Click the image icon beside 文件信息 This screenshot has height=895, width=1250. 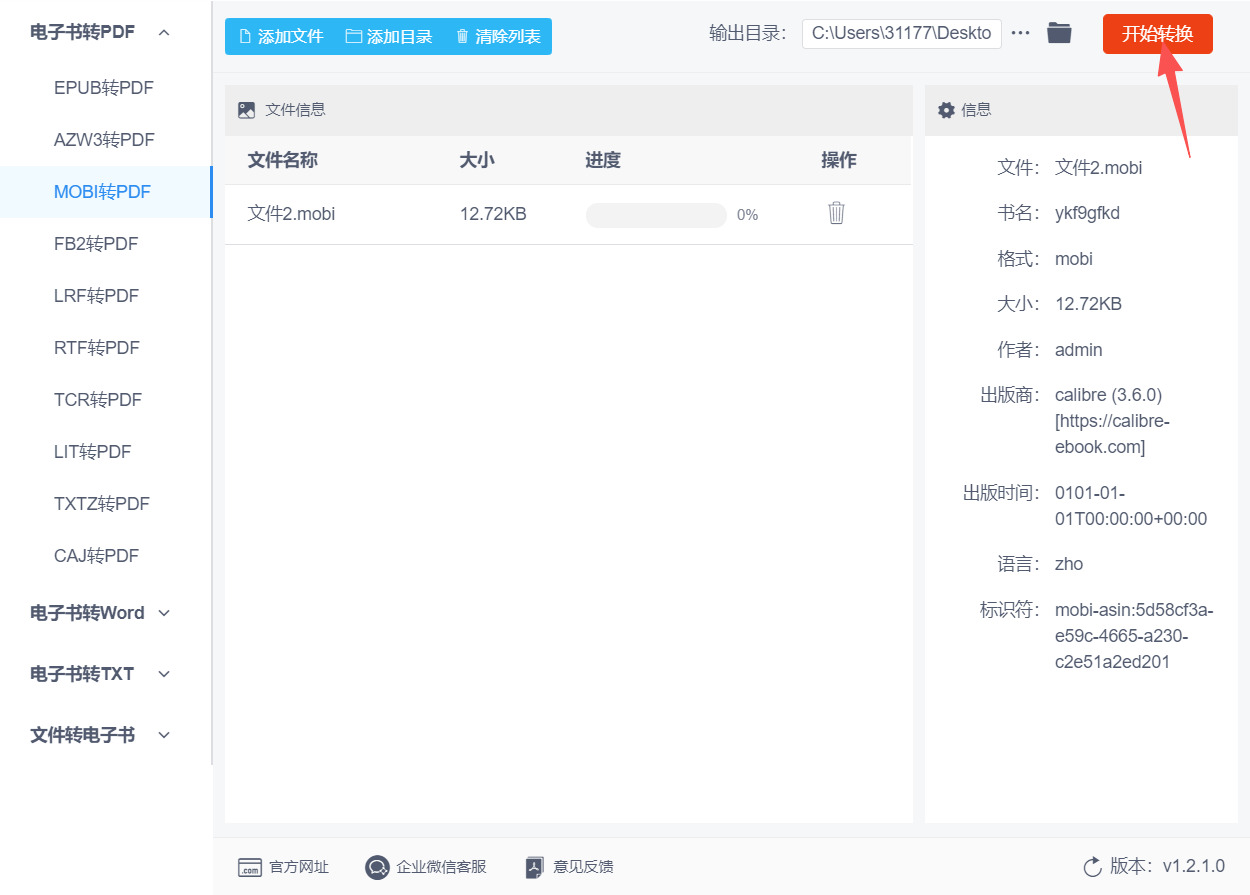click(x=247, y=110)
